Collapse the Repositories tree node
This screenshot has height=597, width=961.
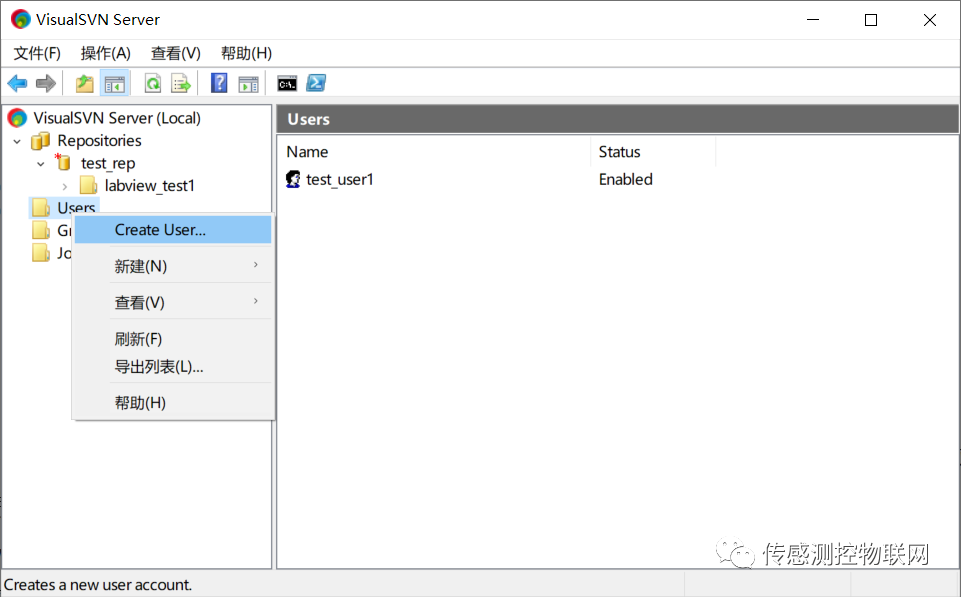pyautogui.click(x=17, y=142)
